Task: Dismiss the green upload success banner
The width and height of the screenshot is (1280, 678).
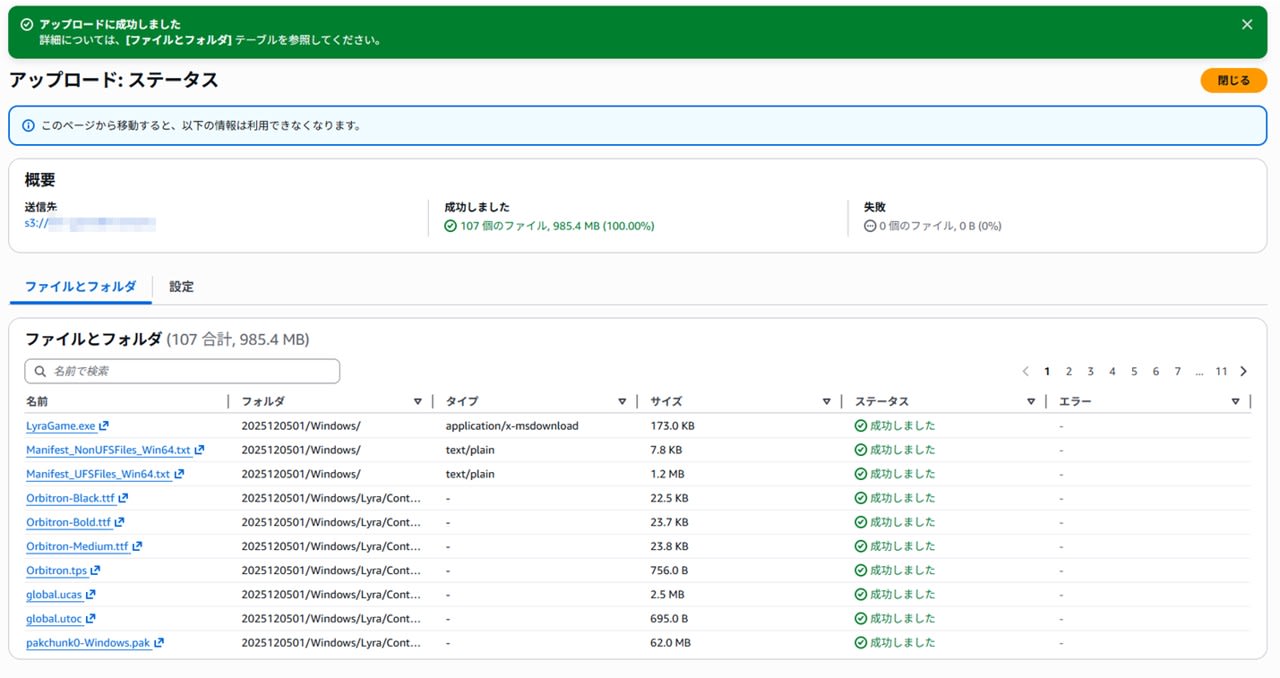Action: (x=1246, y=25)
